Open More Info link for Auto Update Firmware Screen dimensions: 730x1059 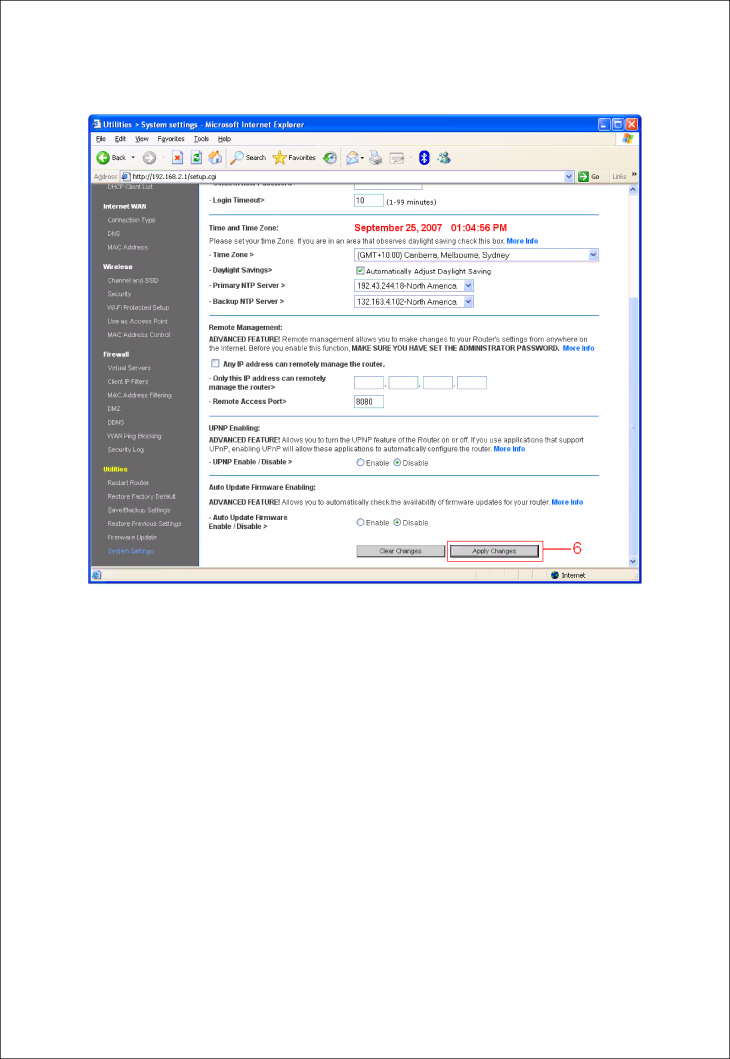click(x=567, y=502)
